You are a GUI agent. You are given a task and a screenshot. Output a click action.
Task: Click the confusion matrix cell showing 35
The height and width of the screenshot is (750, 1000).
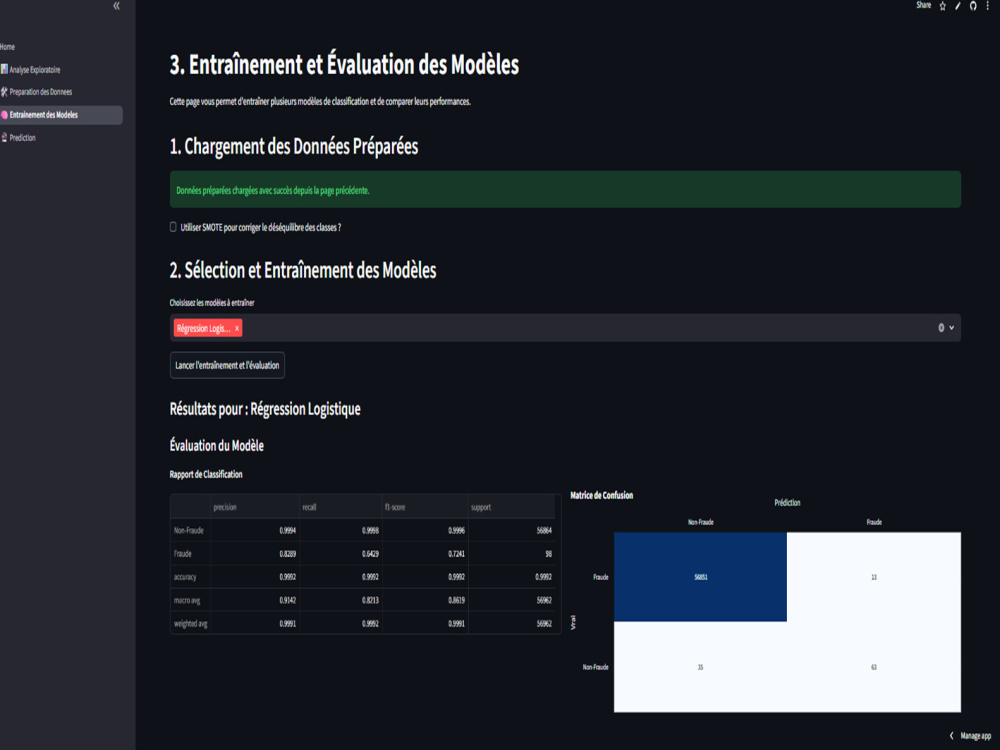tap(700, 667)
